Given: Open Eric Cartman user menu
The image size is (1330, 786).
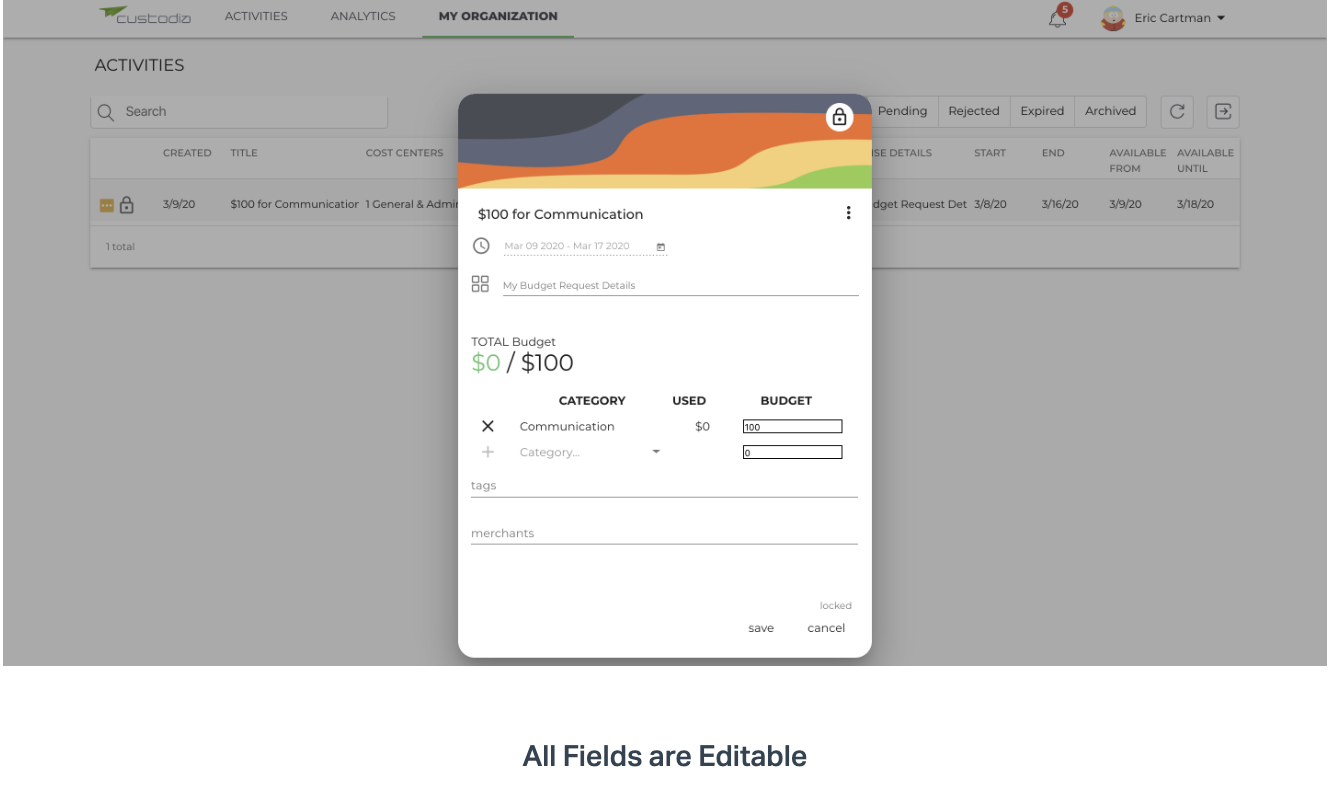Looking at the screenshot, I should (x=1163, y=18).
